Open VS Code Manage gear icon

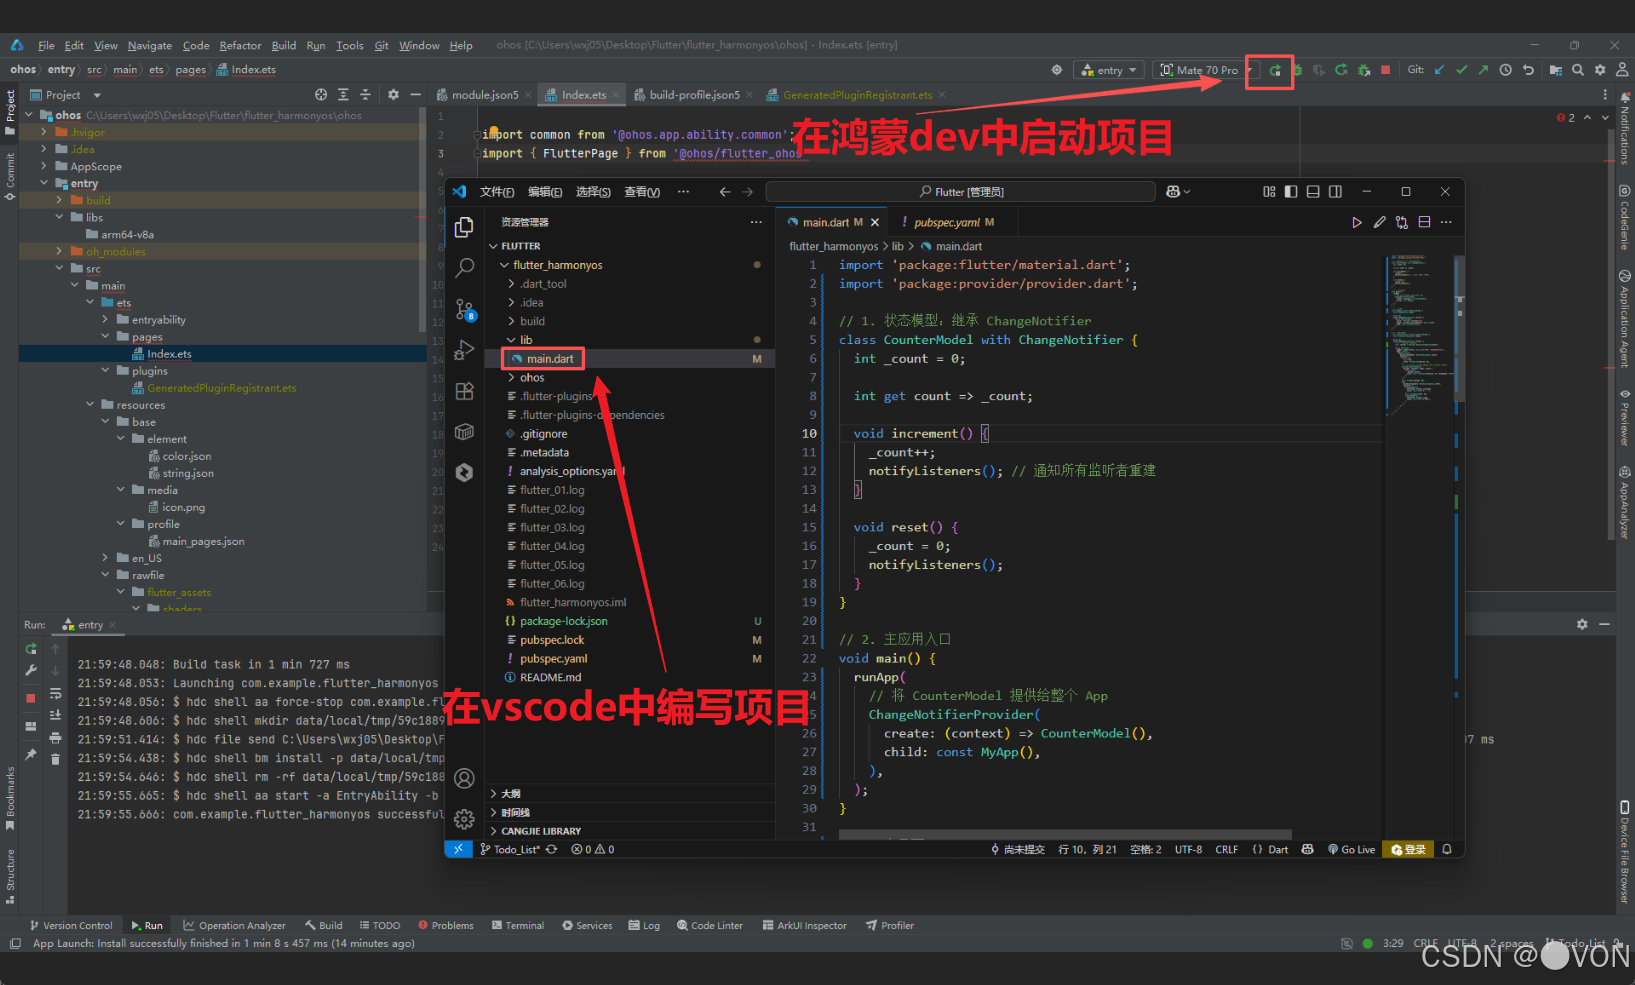coord(464,819)
